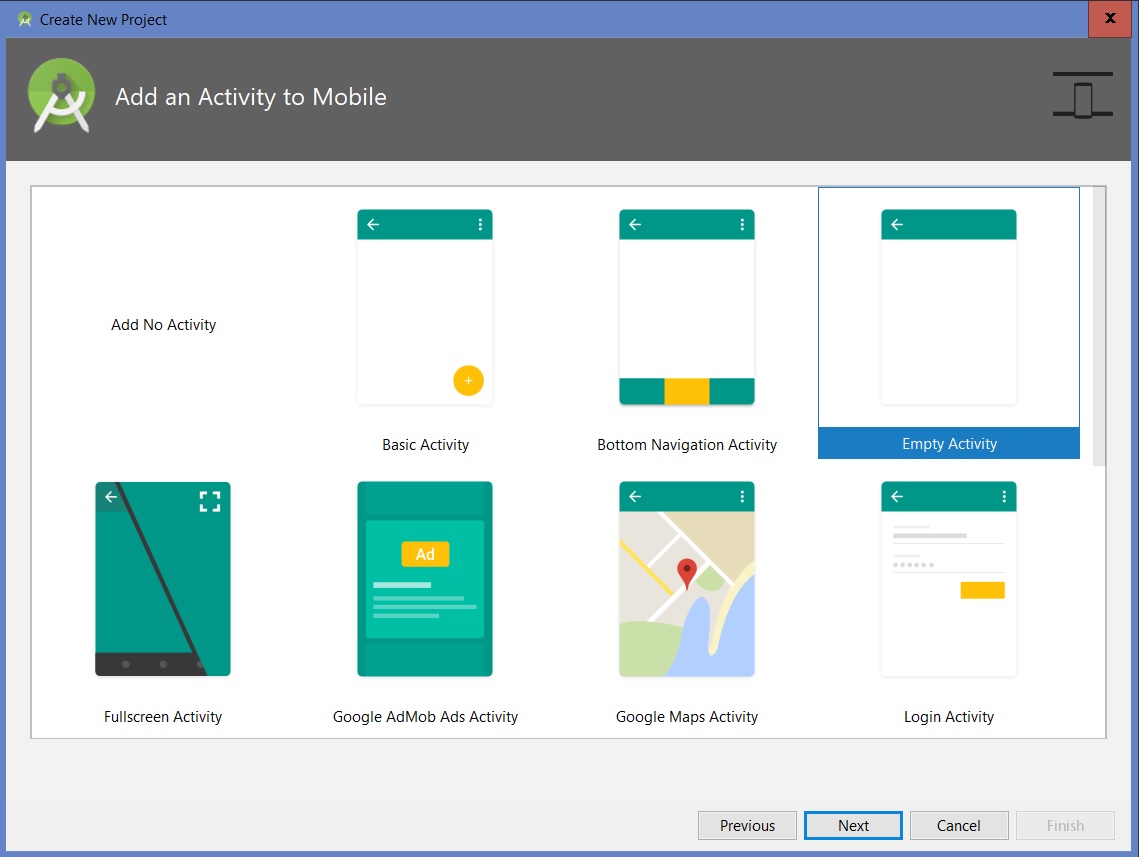This screenshot has height=857, width=1139.
Task: Select the Empty Activity template
Action: pos(948,308)
